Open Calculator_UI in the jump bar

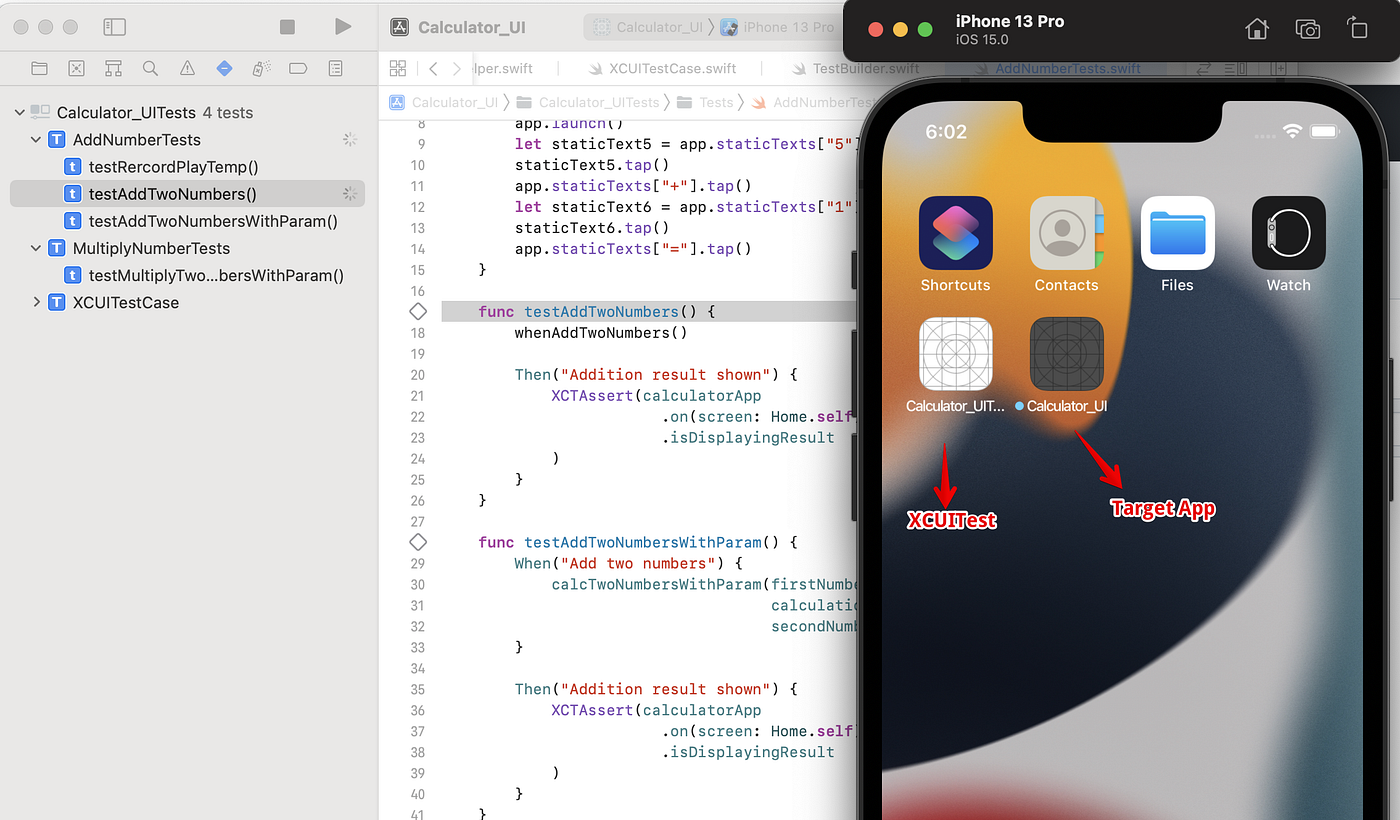pos(443,102)
